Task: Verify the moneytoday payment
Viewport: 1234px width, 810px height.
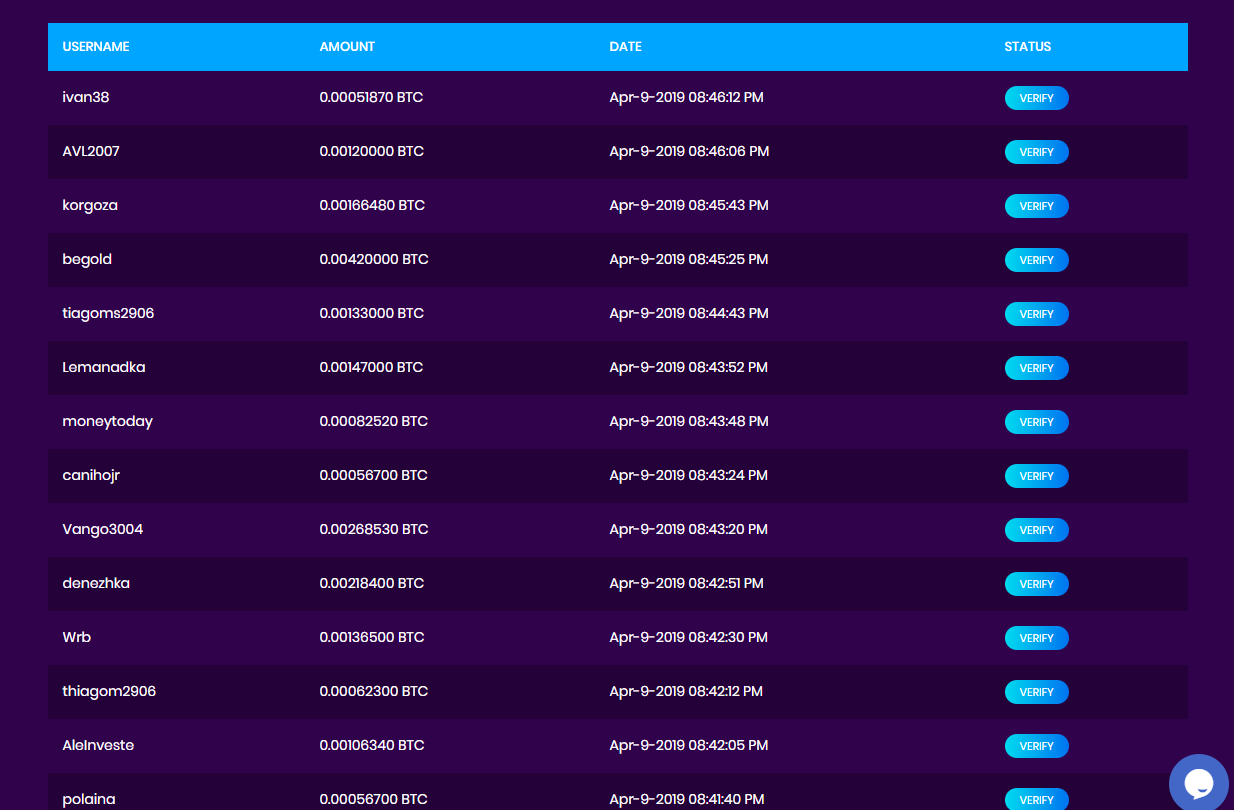Action: click(x=1036, y=422)
